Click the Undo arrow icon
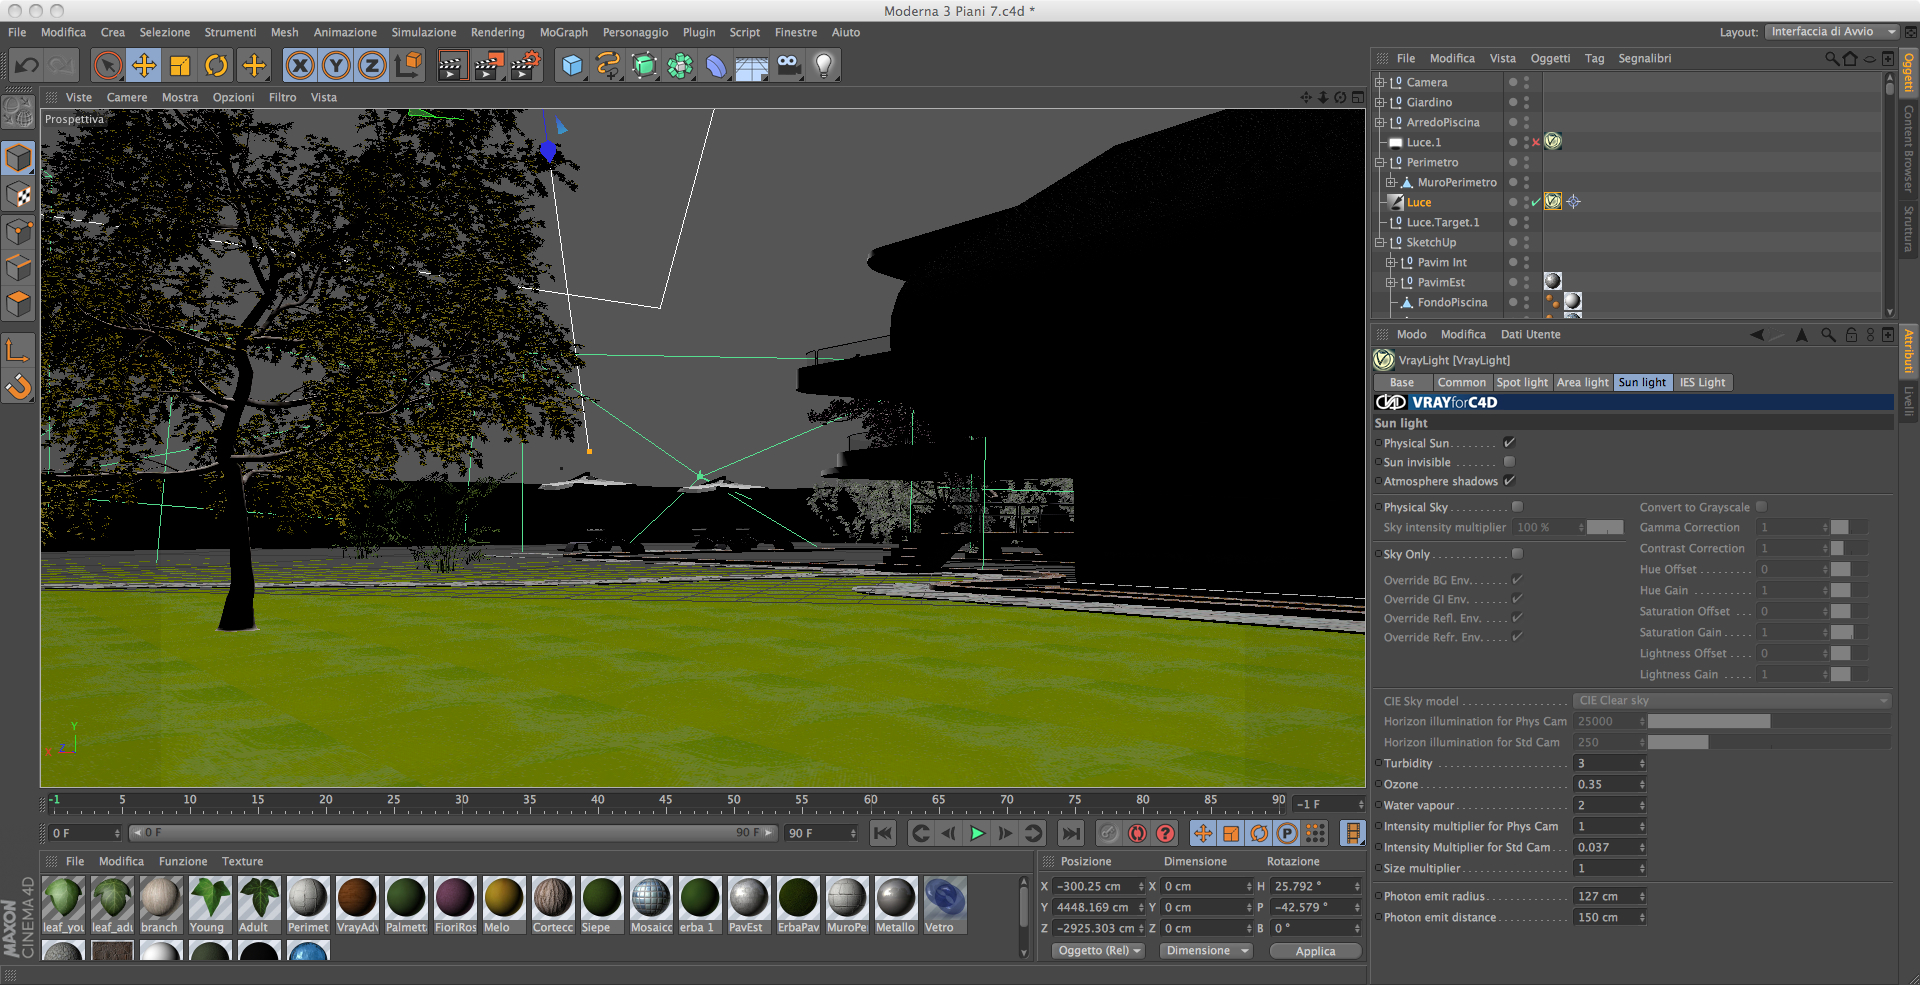This screenshot has height=985, width=1920. click(x=27, y=66)
